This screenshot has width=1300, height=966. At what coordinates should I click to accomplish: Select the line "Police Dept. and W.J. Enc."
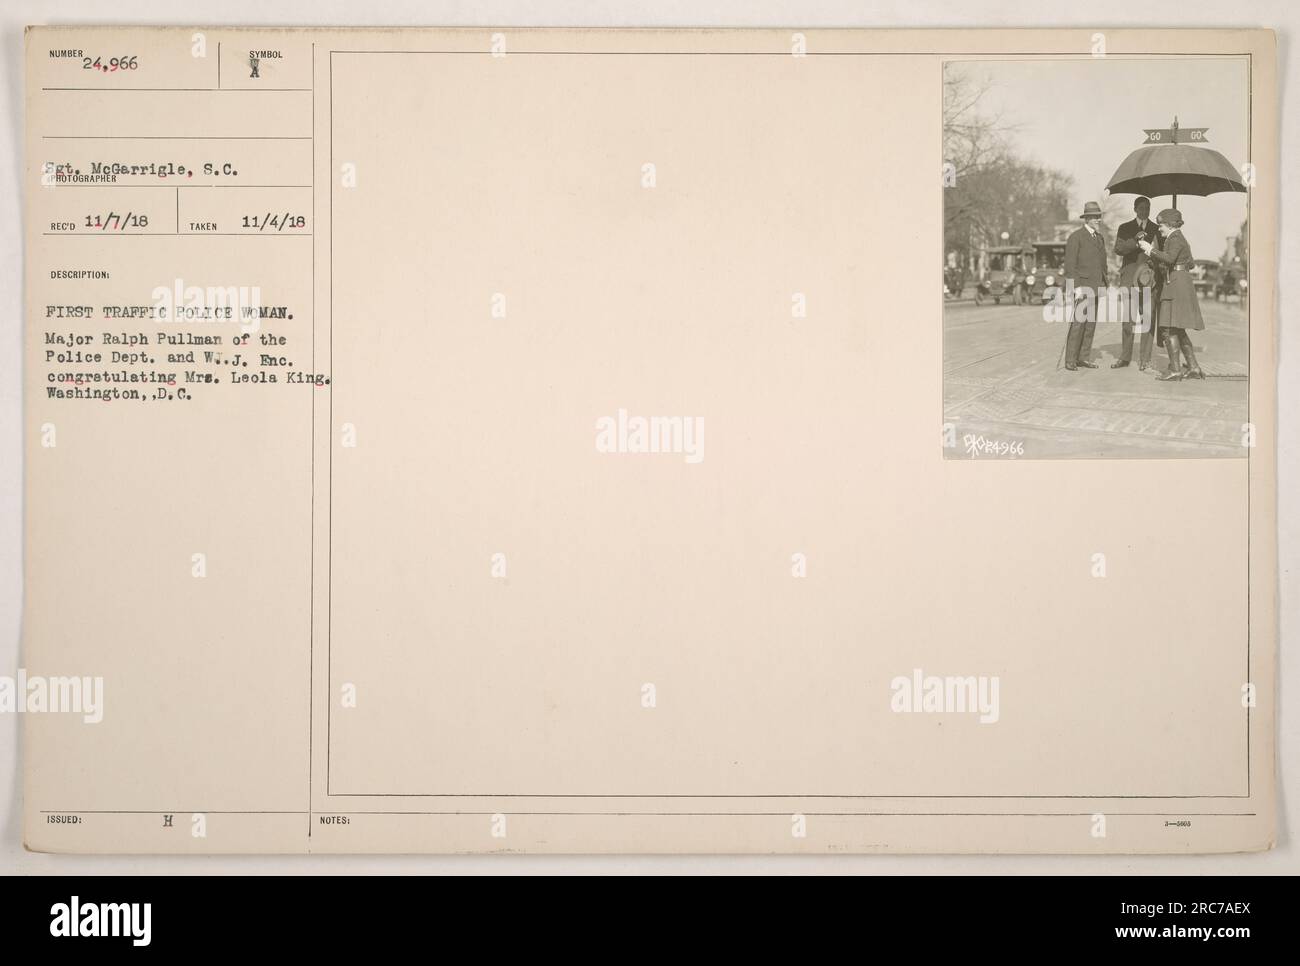[169, 359]
